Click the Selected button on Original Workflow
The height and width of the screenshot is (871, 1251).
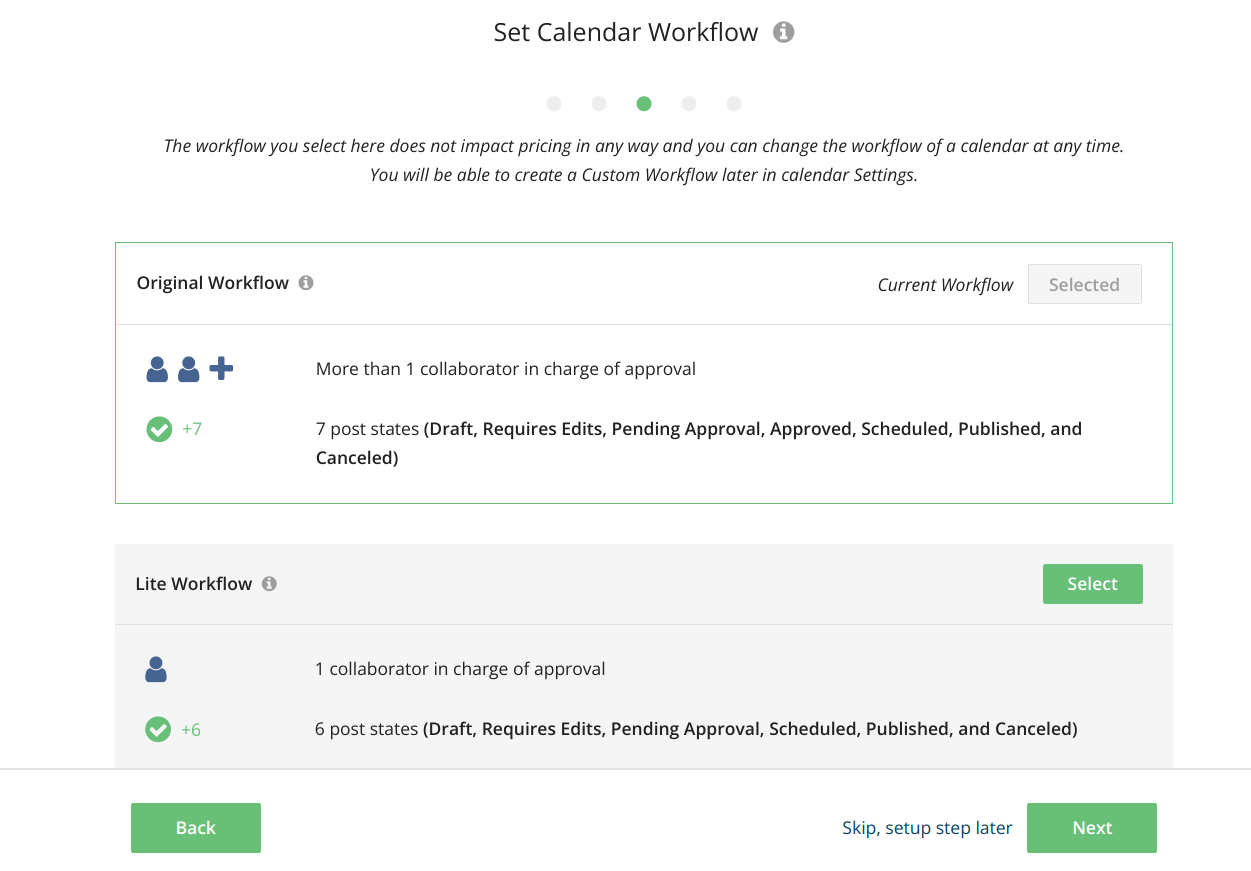coord(1084,284)
